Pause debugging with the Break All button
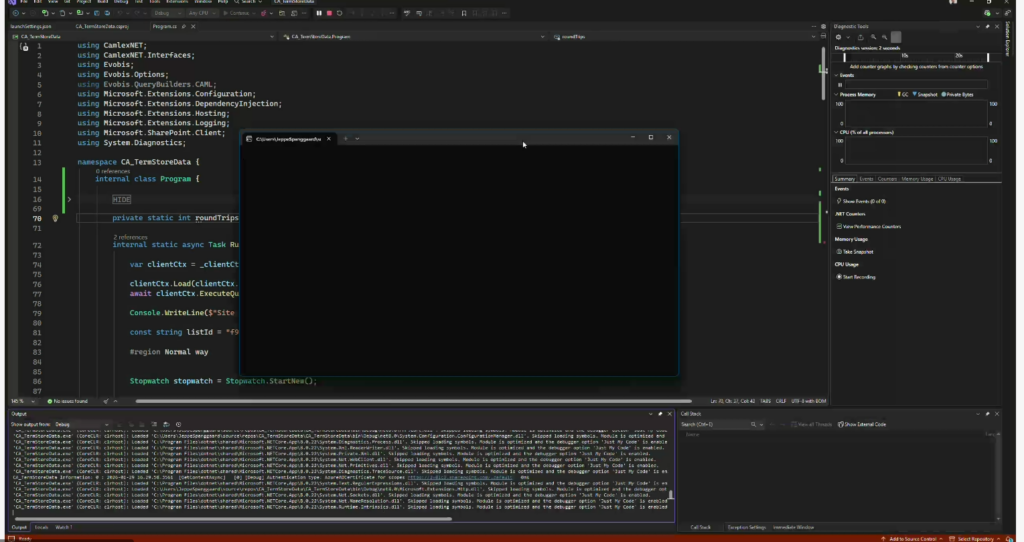 coord(319,13)
